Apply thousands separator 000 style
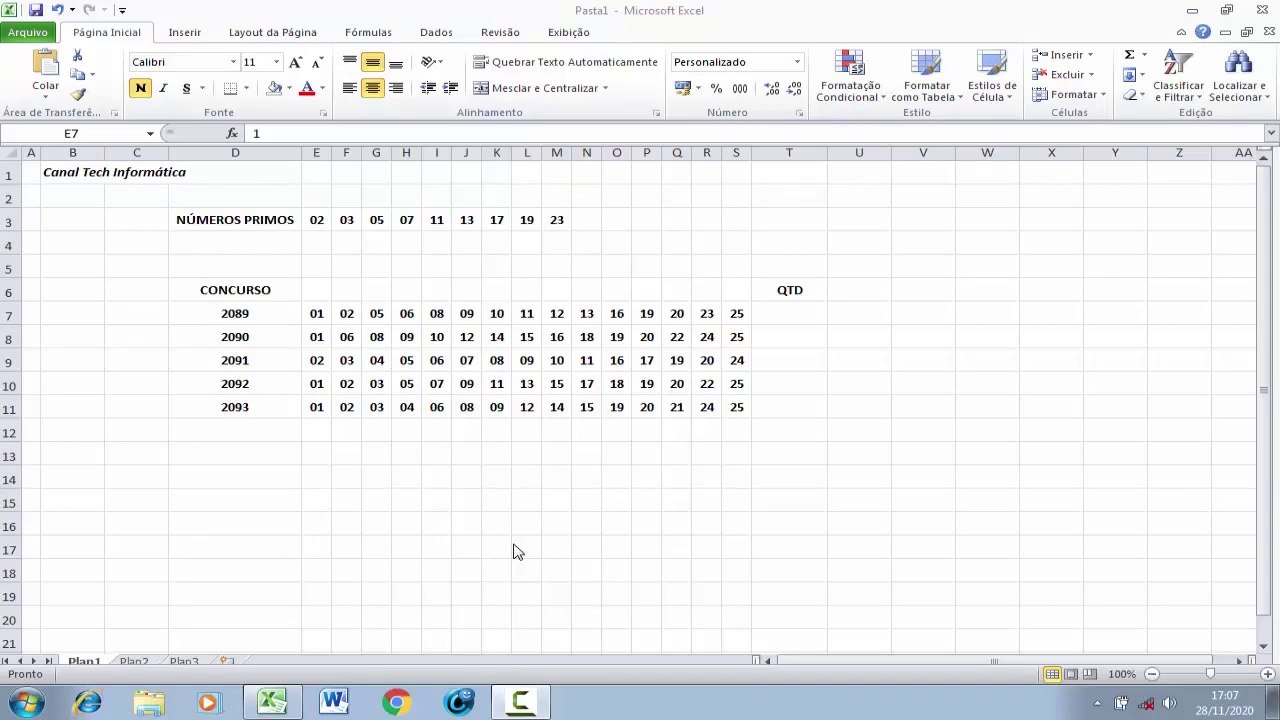The width and height of the screenshot is (1280, 720). tap(739, 88)
